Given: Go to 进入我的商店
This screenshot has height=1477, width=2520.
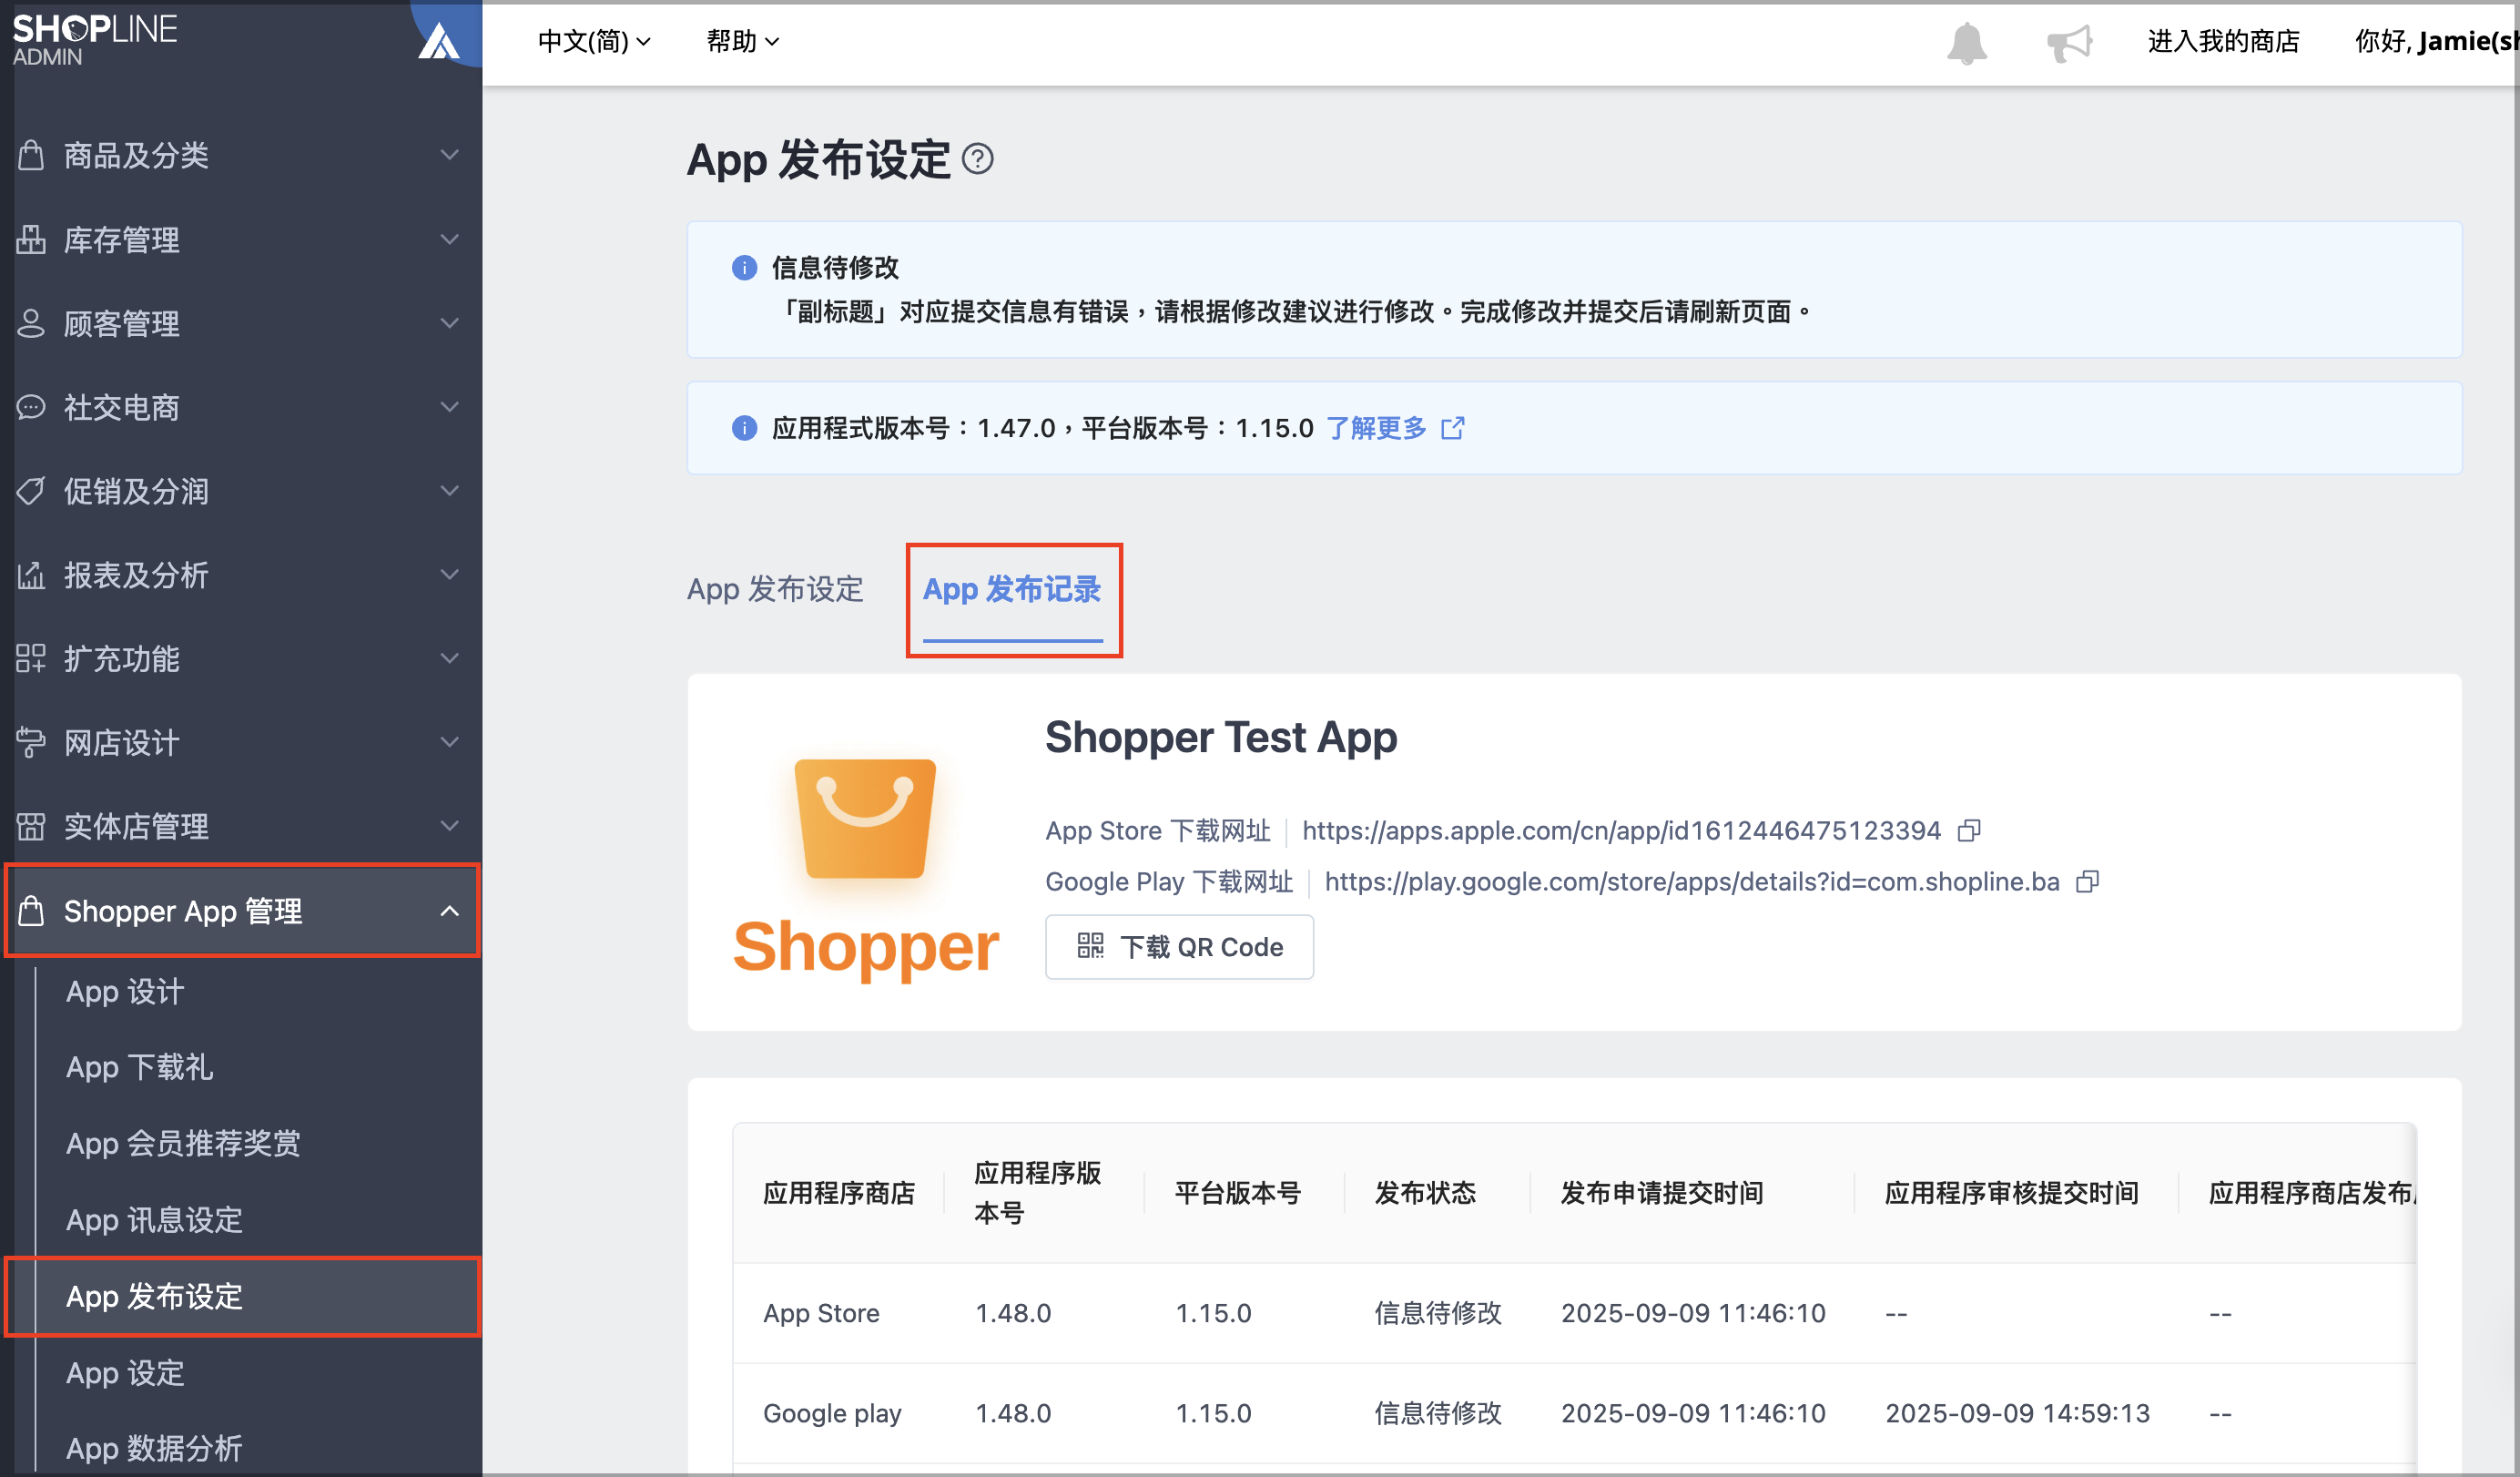Looking at the screenshot, I should pos(2223,41).
